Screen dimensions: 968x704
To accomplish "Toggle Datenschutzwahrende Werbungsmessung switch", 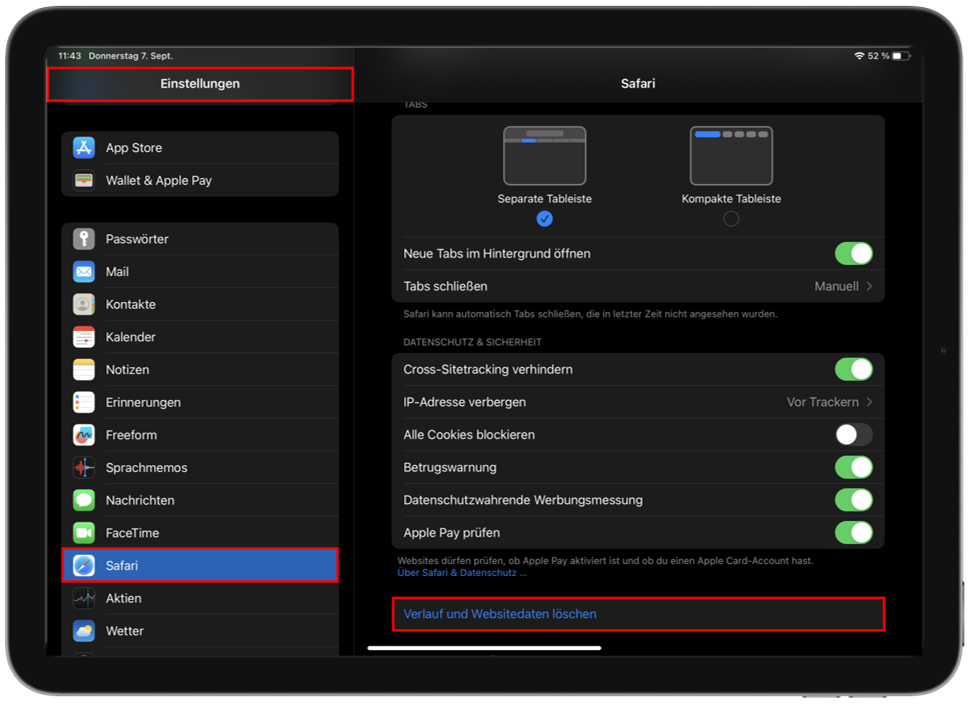I will point(854,500).
